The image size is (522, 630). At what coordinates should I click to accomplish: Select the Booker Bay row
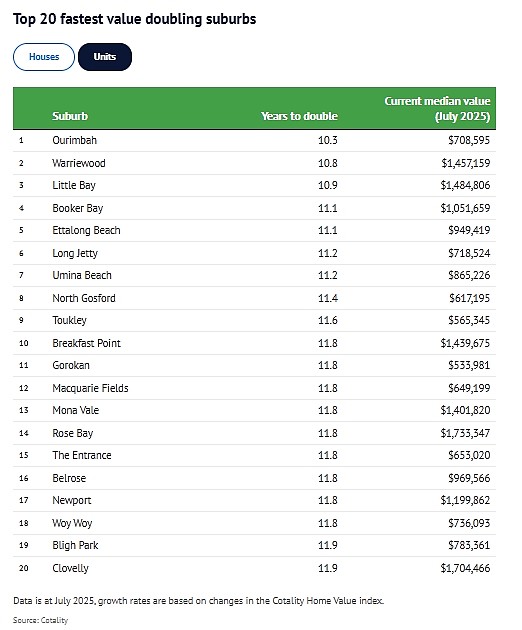pyautogui.click(x=254, y=208)
